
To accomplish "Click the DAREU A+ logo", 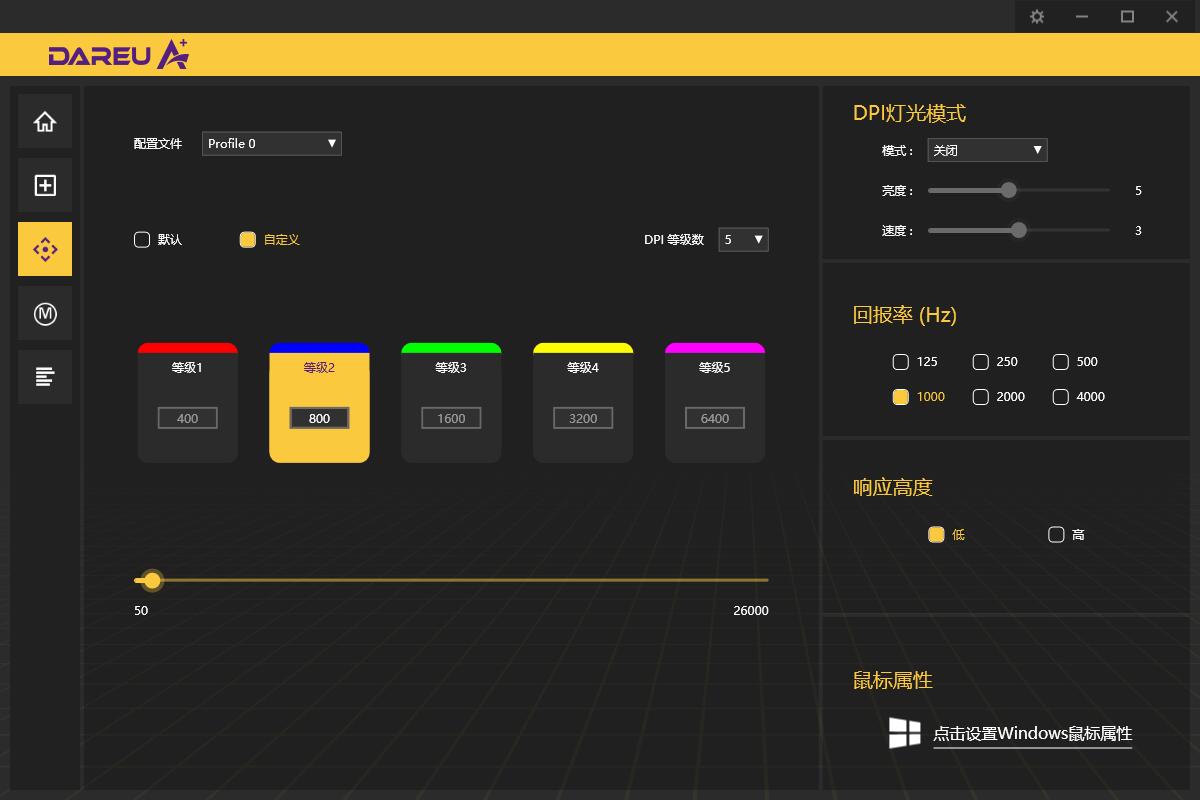I will [118, 55].
